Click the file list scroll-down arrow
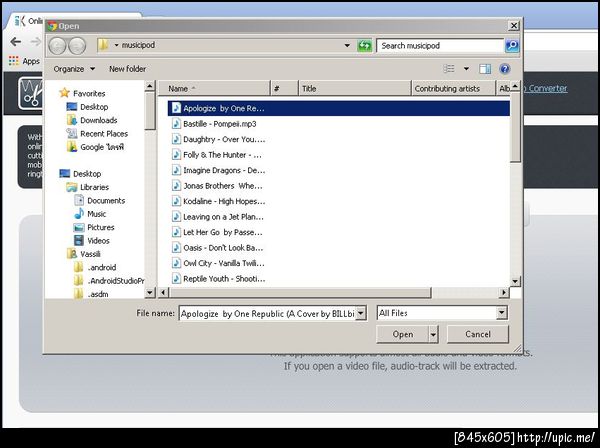The image size is (600, 448). pyautogui.click(x=515, y=282)
